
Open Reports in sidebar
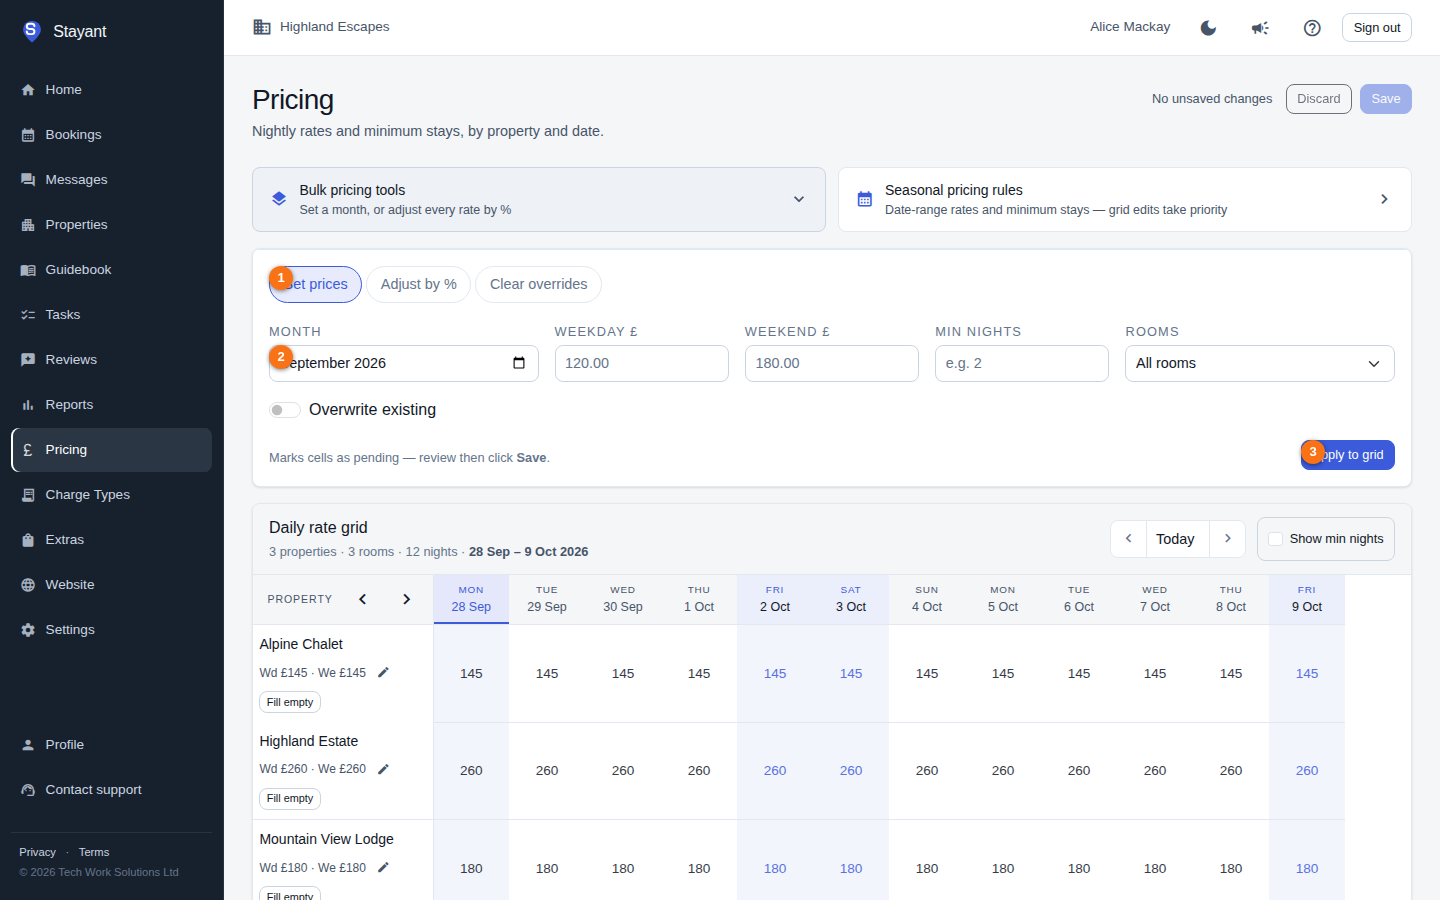pyautogui.click(x=111, y=405)
